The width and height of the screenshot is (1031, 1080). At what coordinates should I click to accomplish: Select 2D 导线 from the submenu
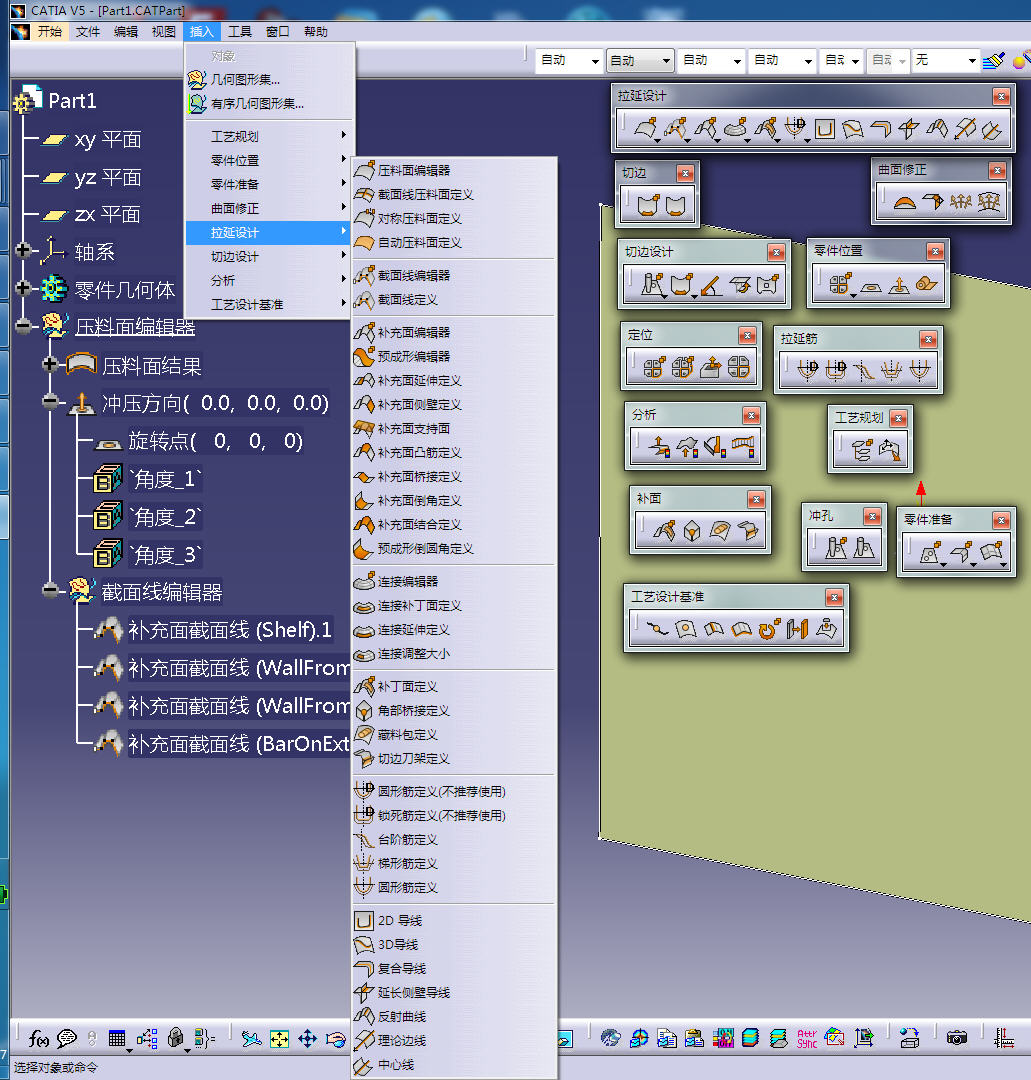pos(399,920)
